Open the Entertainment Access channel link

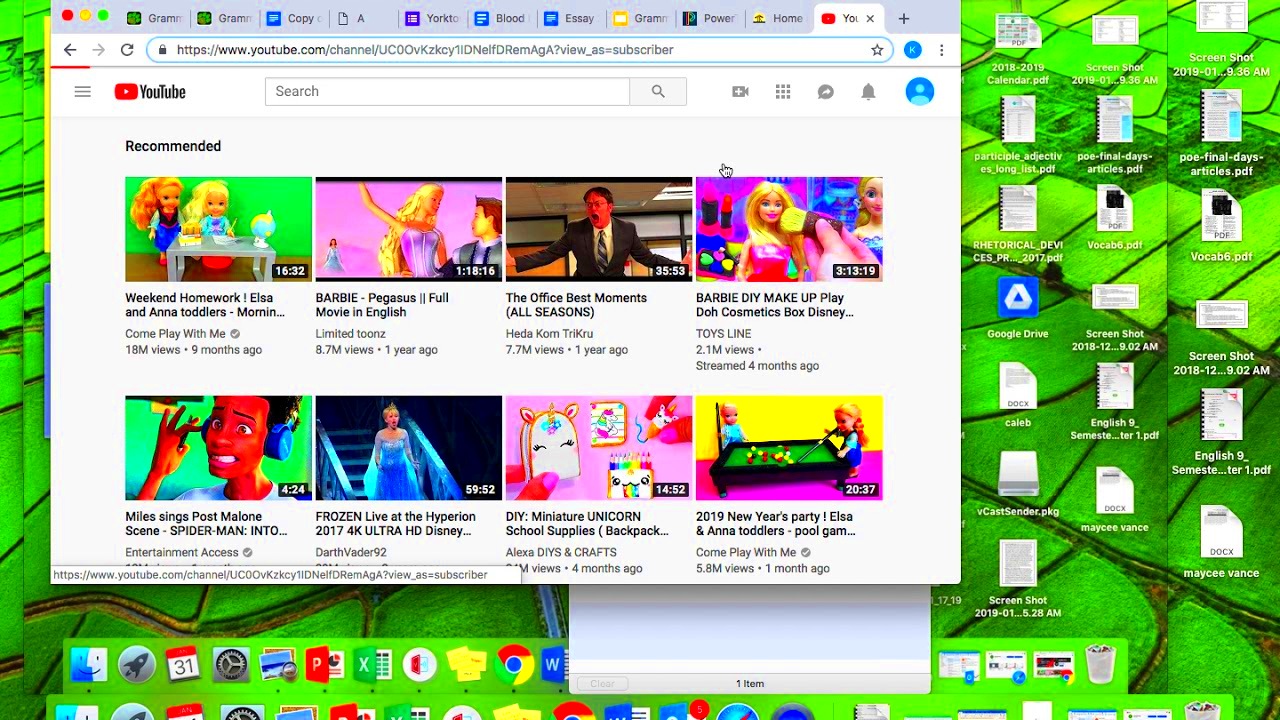pyautogui.click(x=182, y=552)
